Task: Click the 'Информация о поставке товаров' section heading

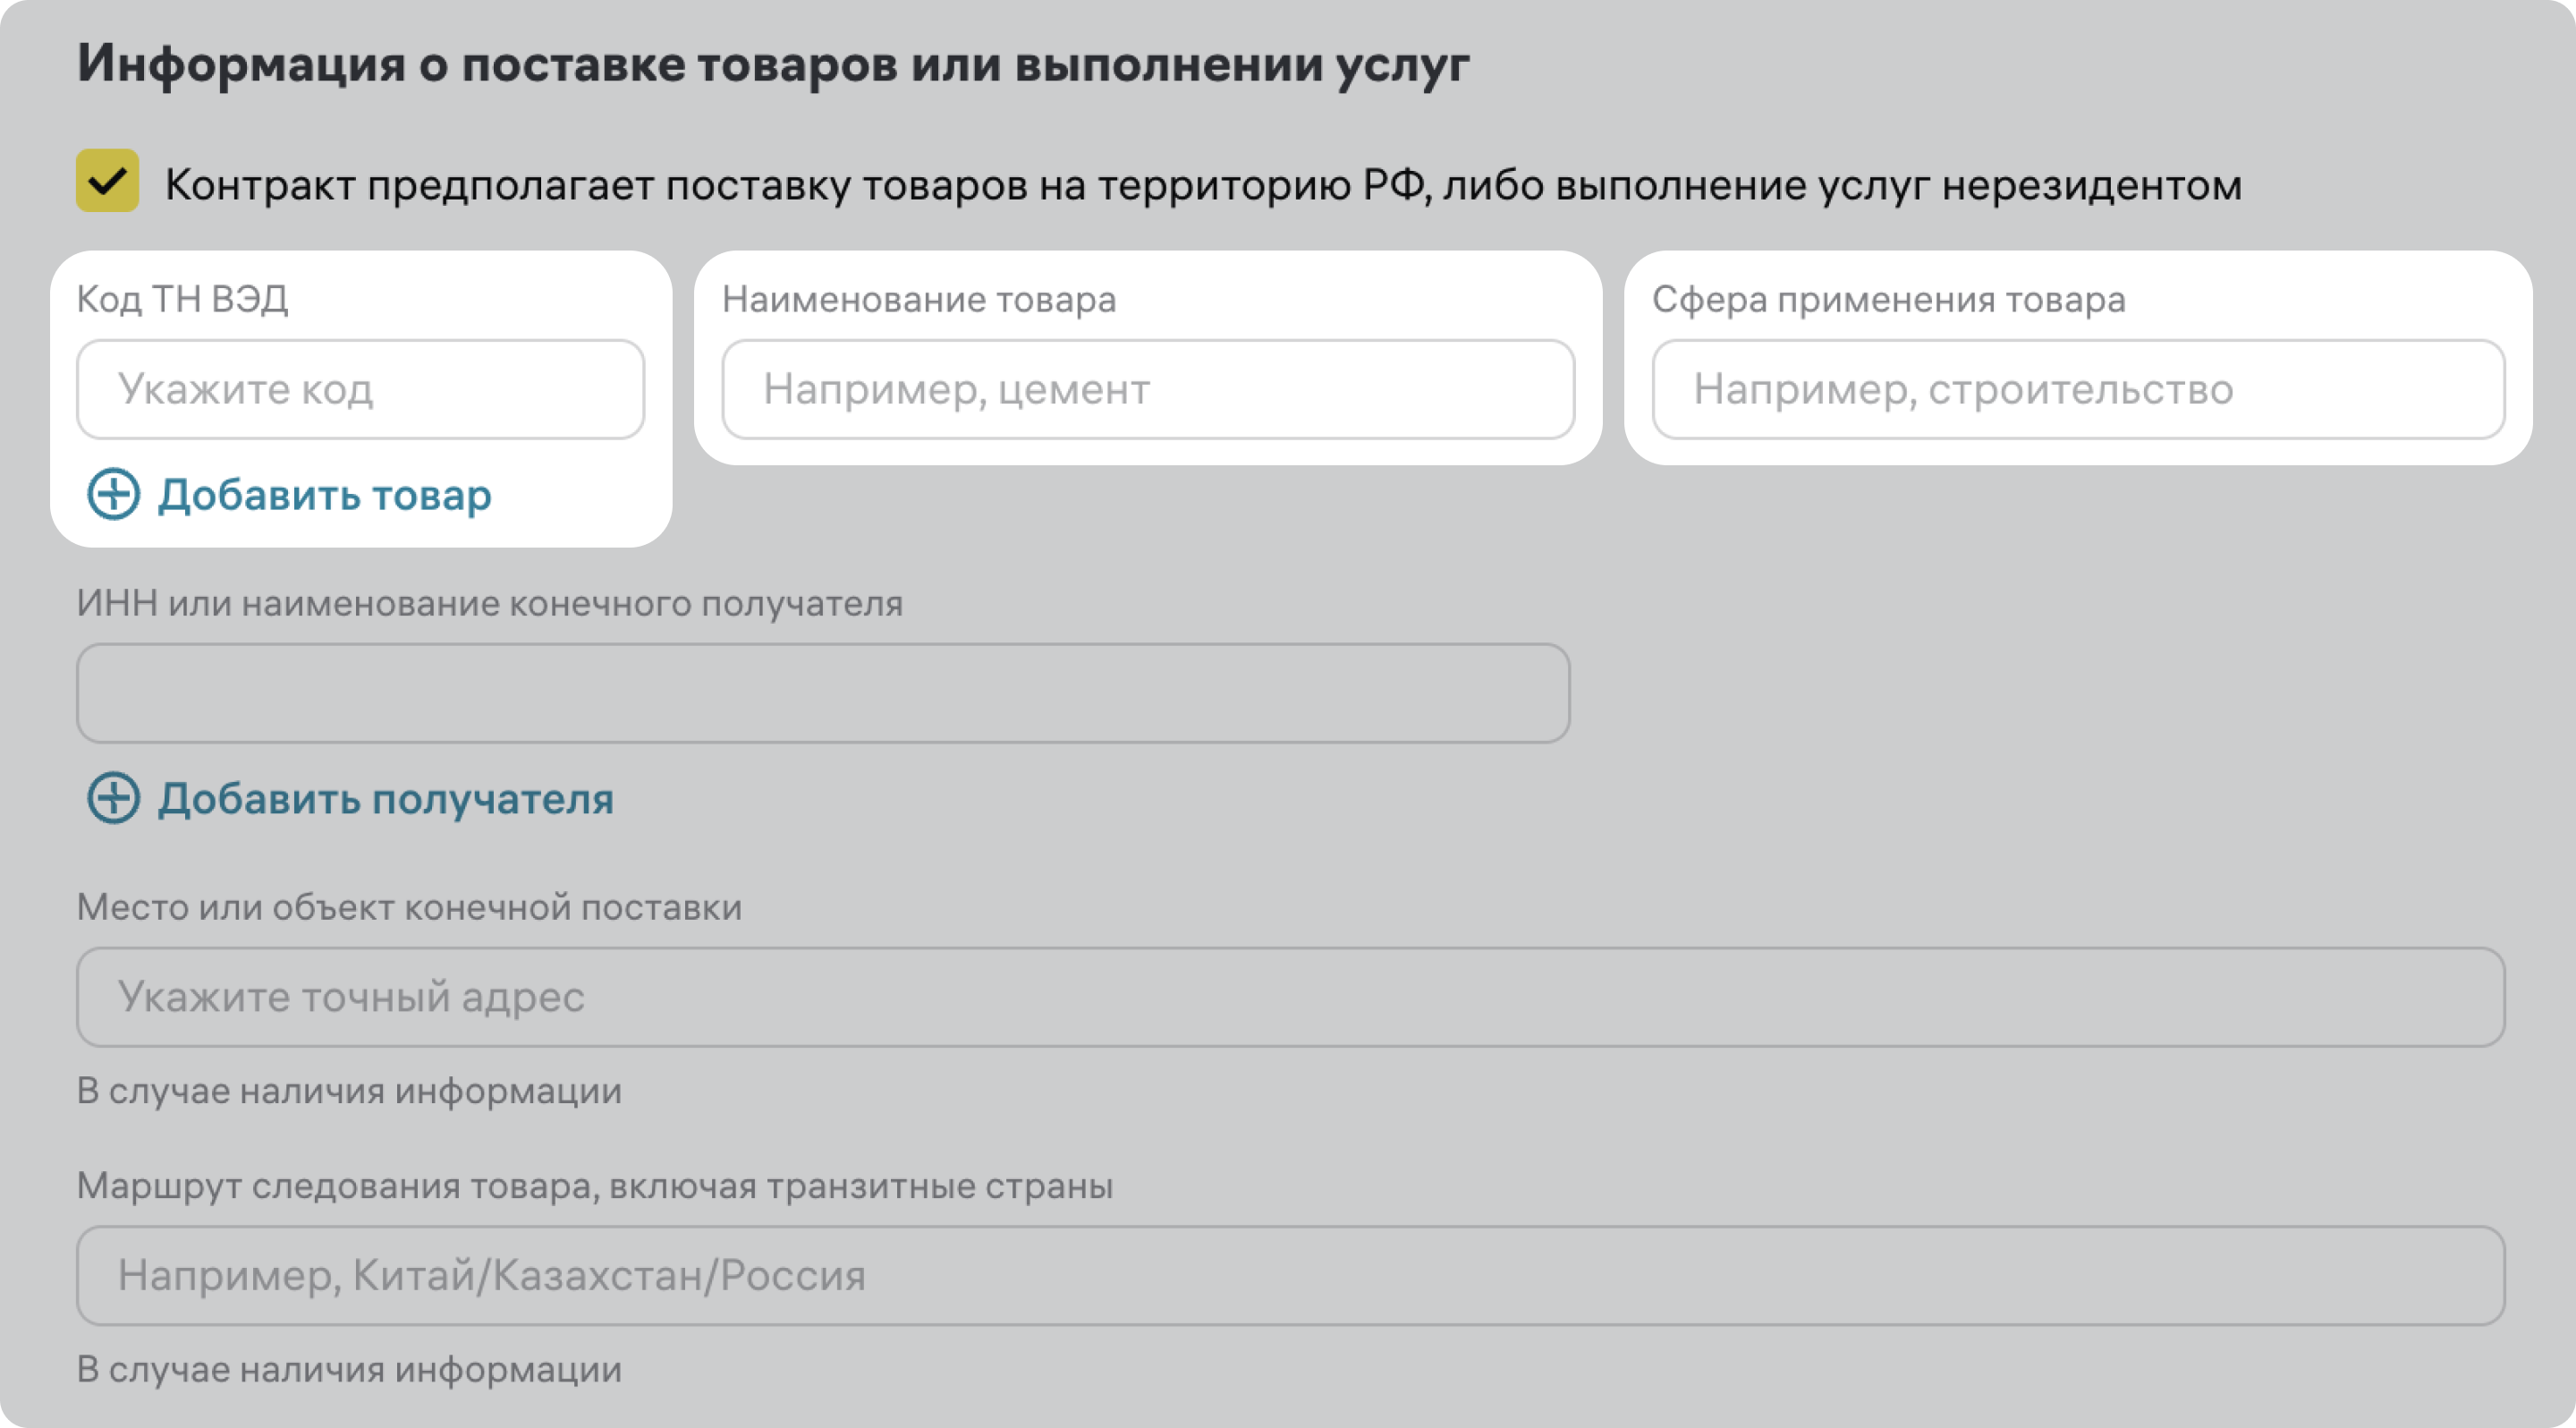Action: pyautogui.click(x=772, y=64)
